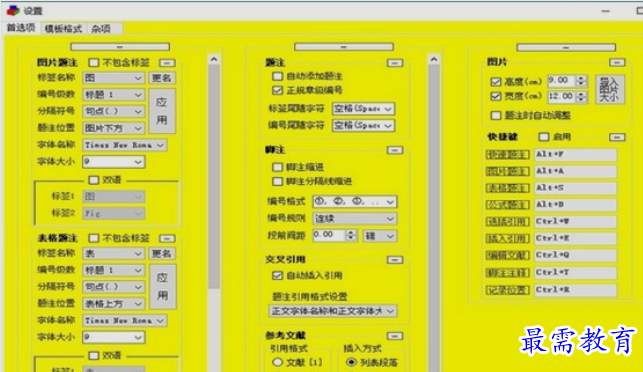Click the Ctrl+Q shortcut field for 编辑文献
The height and width of the screenshot is (372, 643).
pos(575,255)
